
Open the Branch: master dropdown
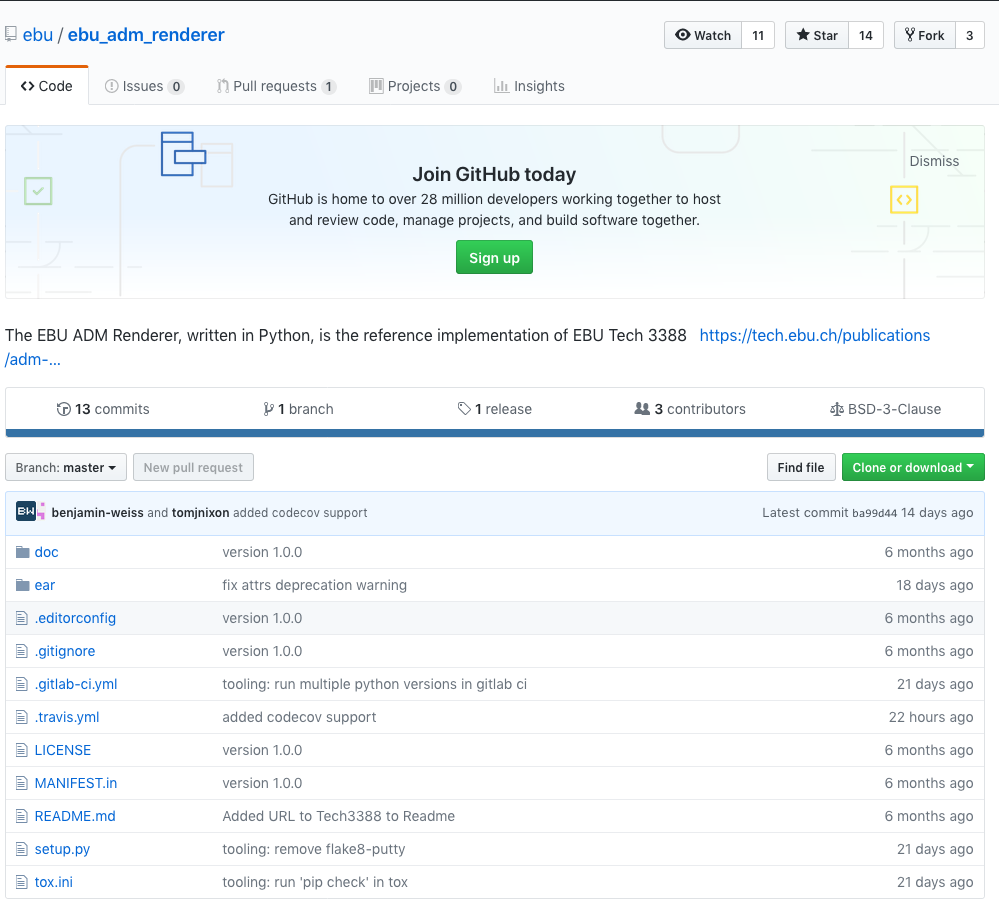tap(66, 467)
